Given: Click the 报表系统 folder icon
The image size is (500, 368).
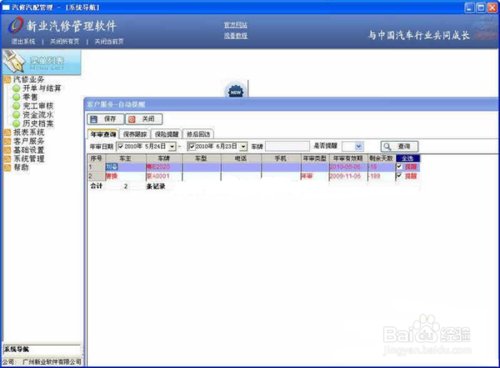Looking at the screenshot, I should [8, 133].
